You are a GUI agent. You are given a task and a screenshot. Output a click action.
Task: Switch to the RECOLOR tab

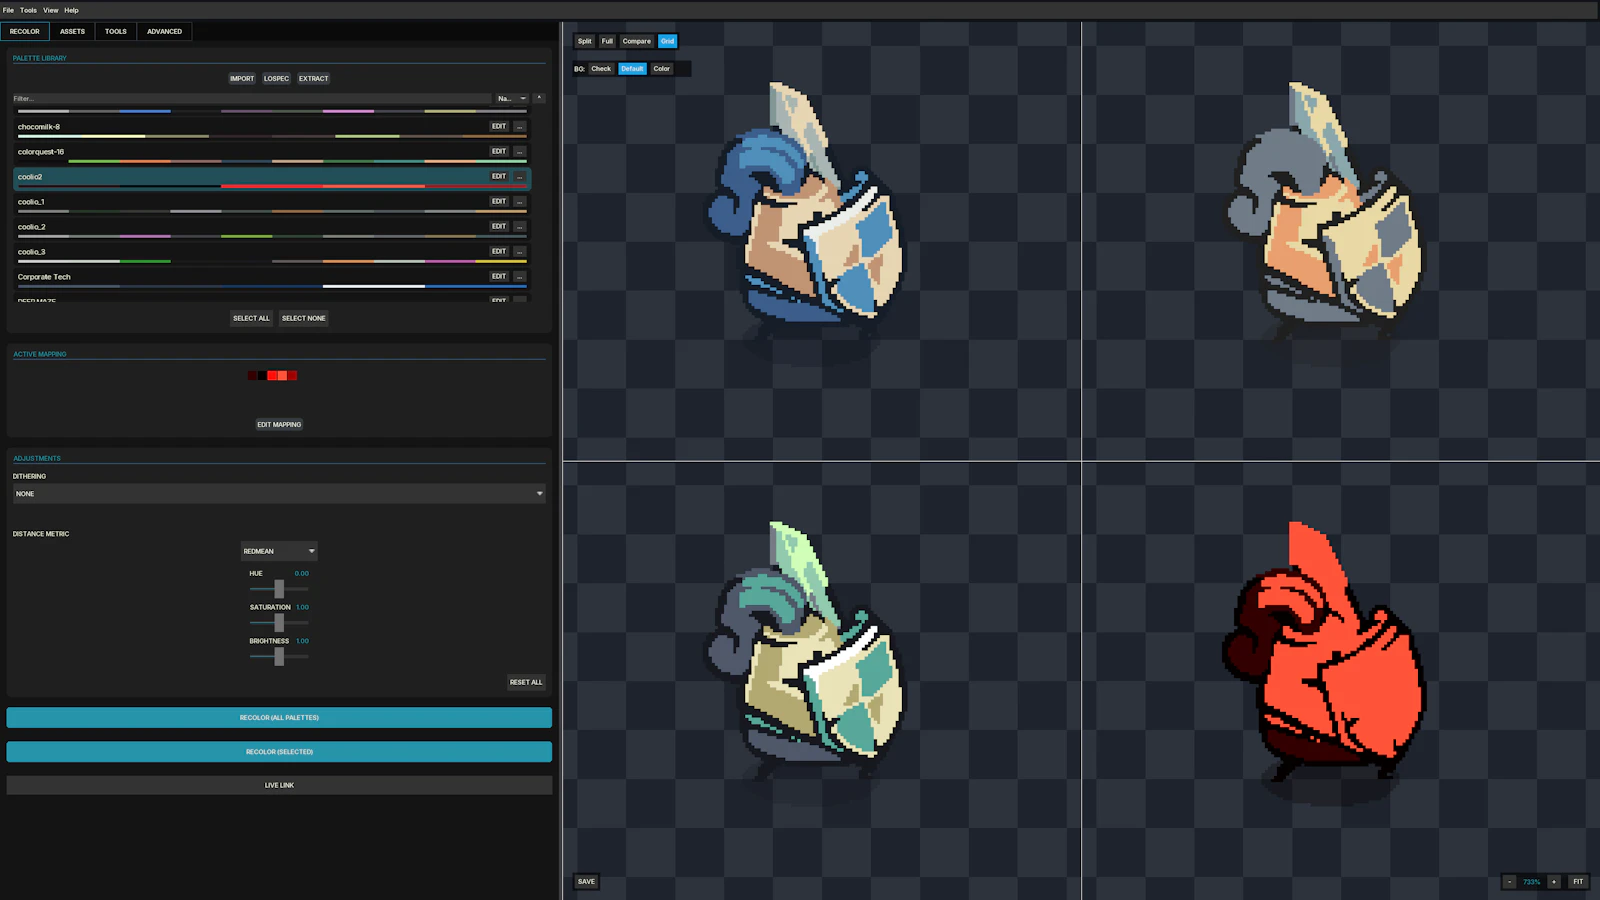(25, 31)
